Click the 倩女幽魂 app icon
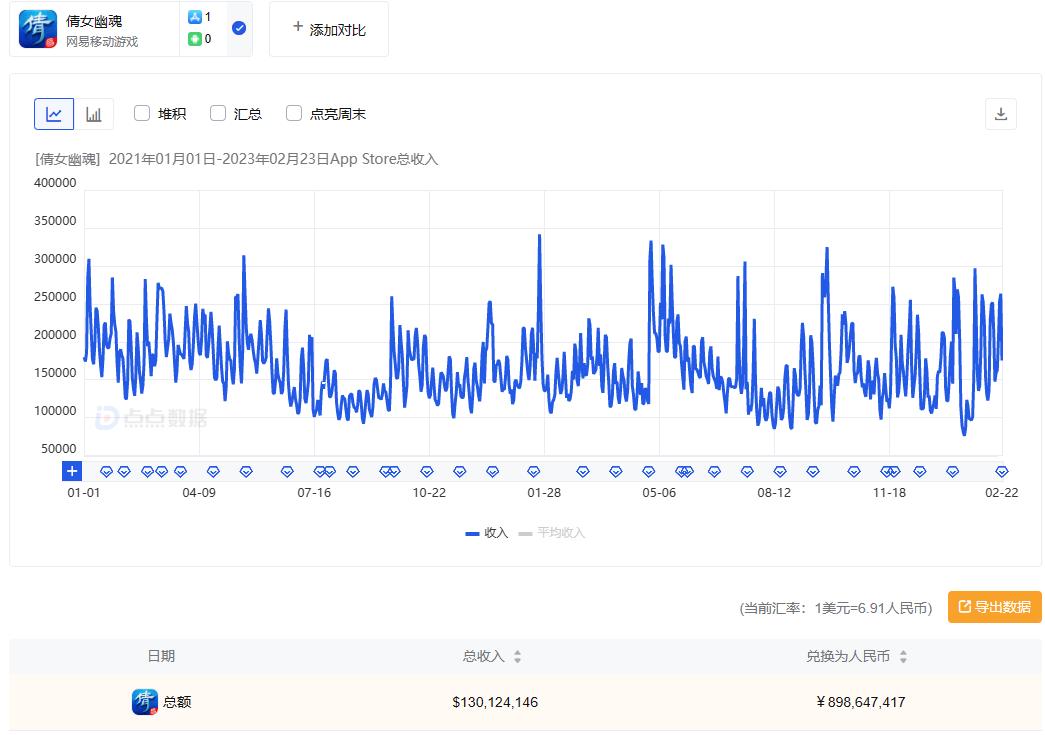Viewport: 1045px width, 735px height. 37,29
